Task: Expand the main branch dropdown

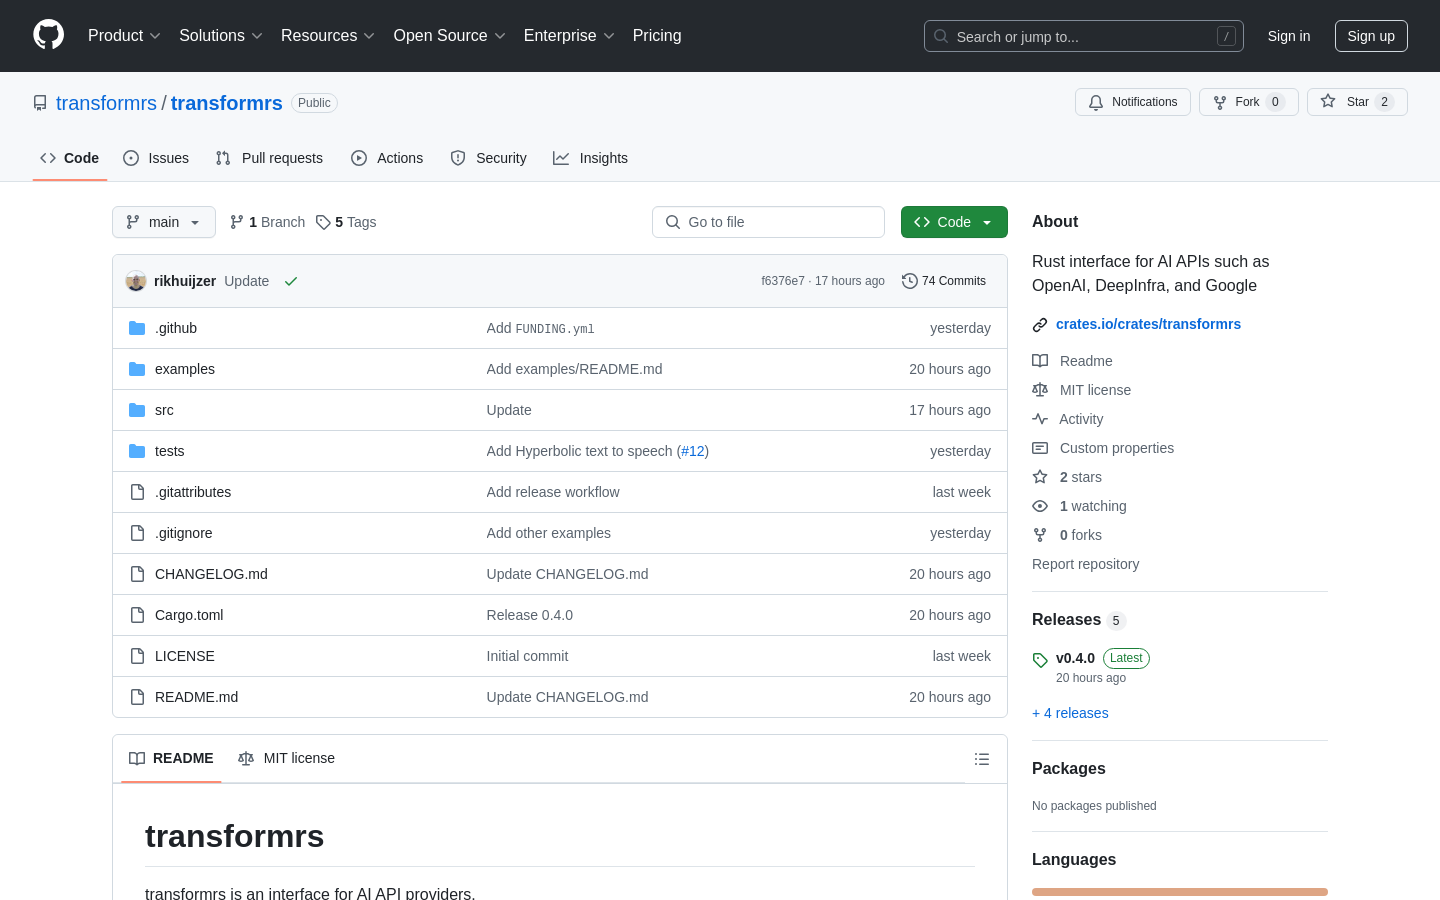Action: 163,222
